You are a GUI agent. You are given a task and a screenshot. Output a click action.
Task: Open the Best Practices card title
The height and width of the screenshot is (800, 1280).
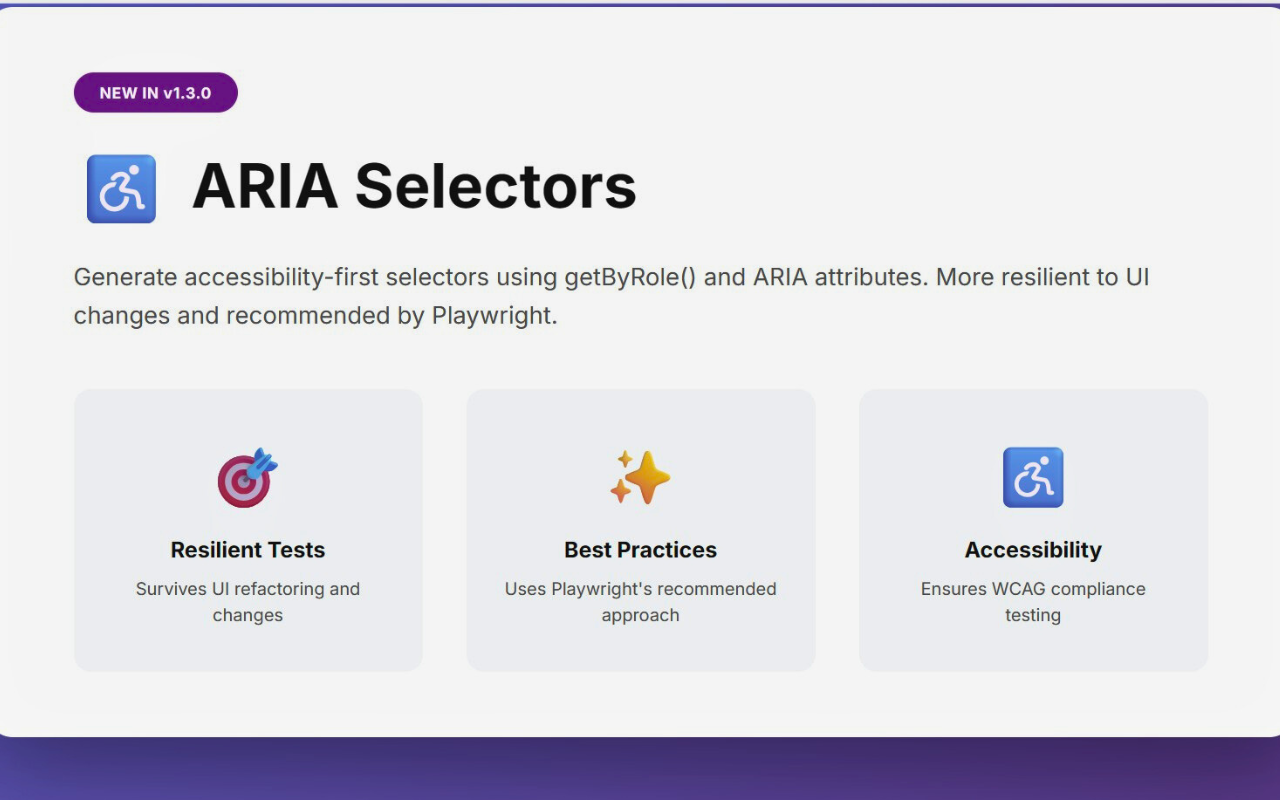[640, 550]
